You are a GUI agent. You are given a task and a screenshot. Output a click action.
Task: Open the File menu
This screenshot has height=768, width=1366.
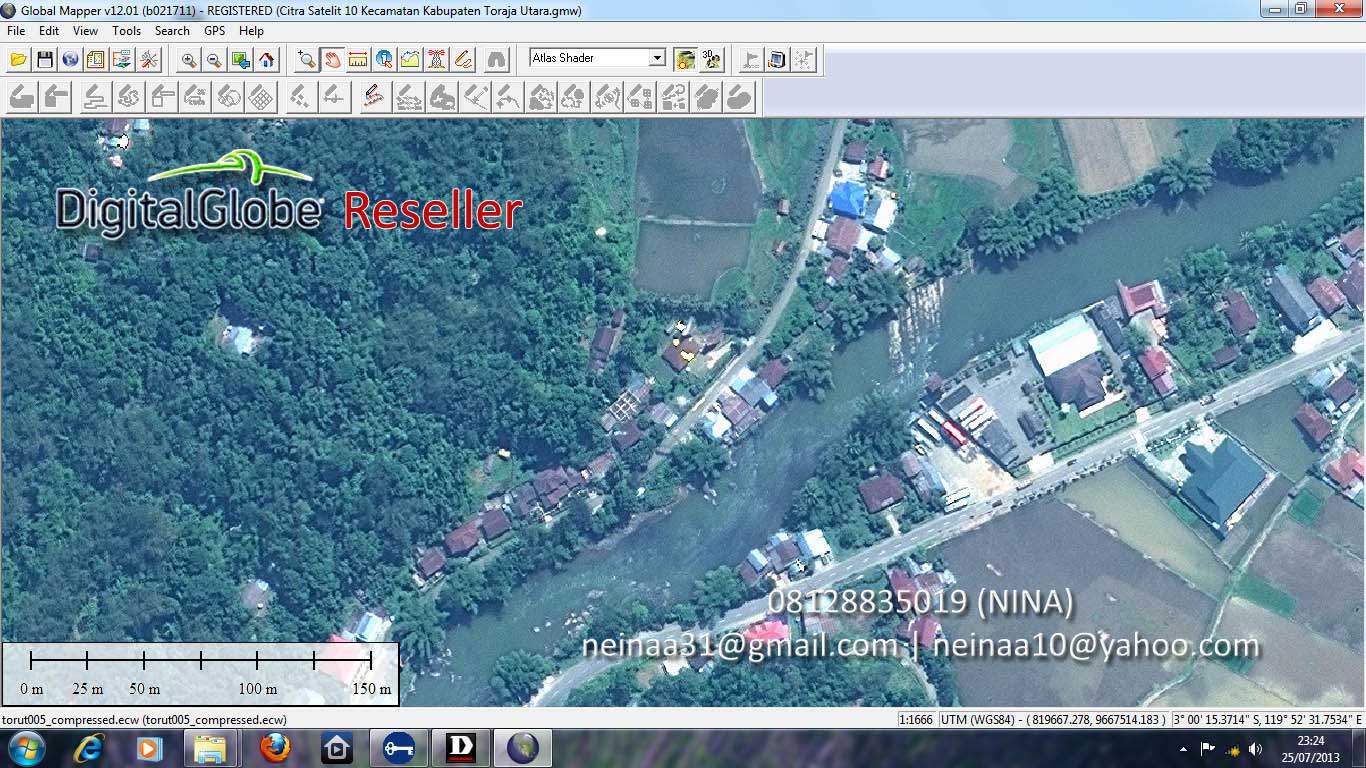click(x=15, y=31)
